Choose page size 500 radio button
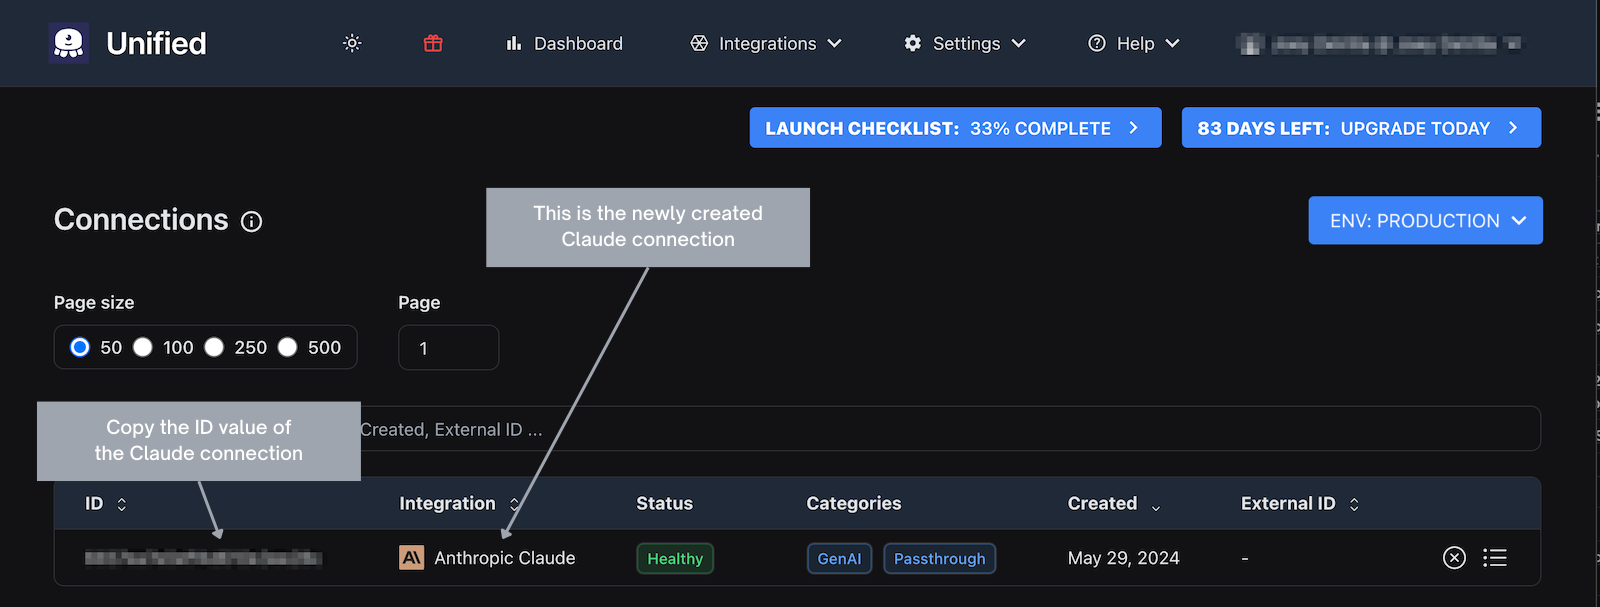Screen dimensions: 1600x607 tap(288, 347)
